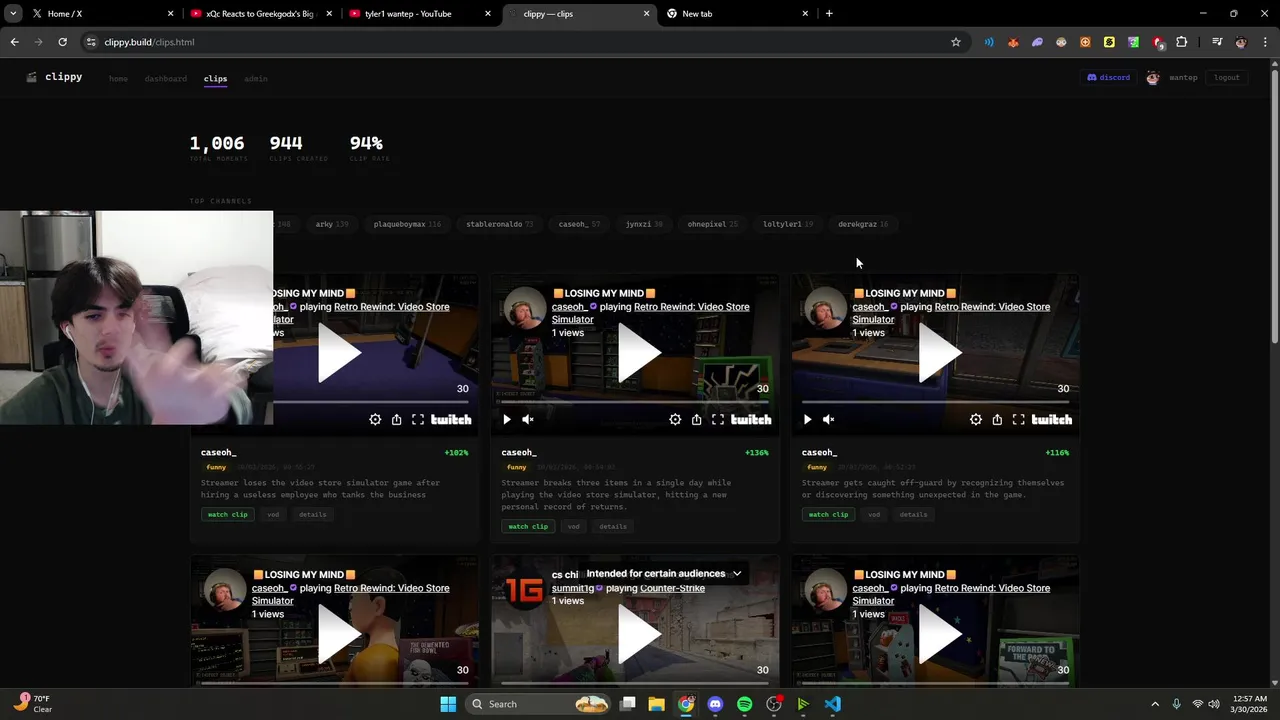Screen dimensions: 1280x720
Task: Open Chrome three-dot menu
Action: coord(1265,42)
